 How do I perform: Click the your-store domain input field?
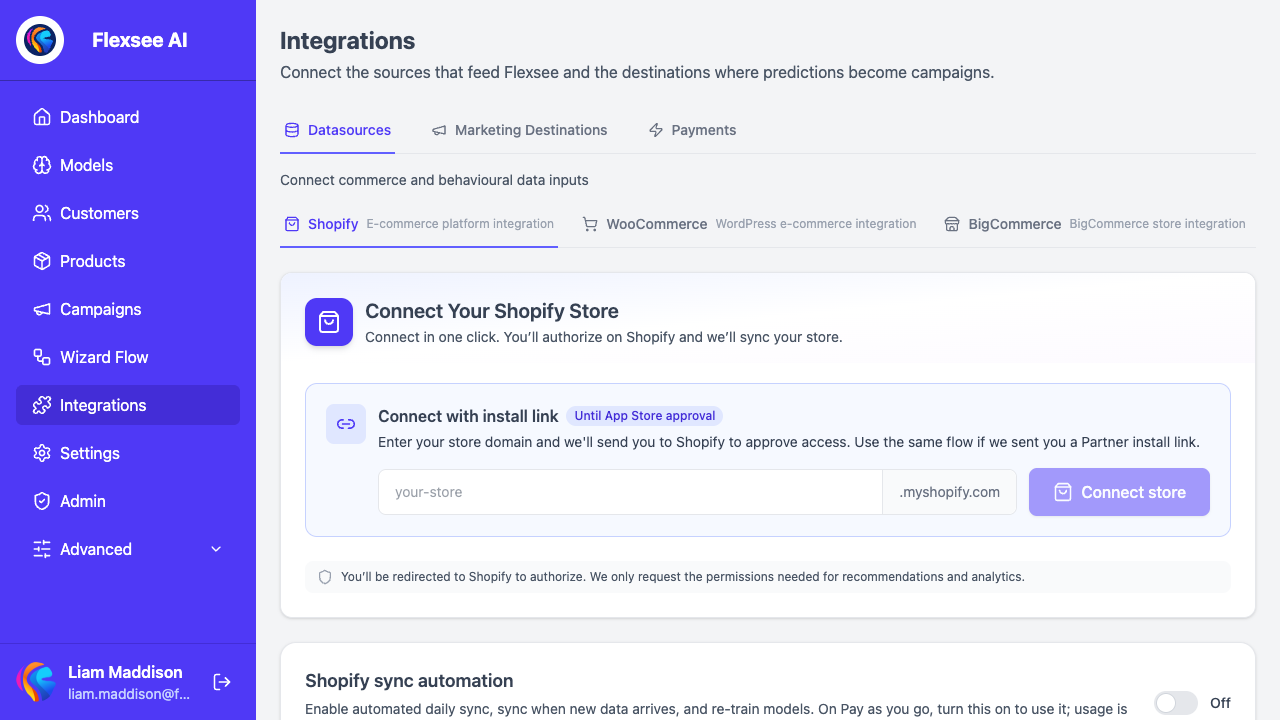630,492
